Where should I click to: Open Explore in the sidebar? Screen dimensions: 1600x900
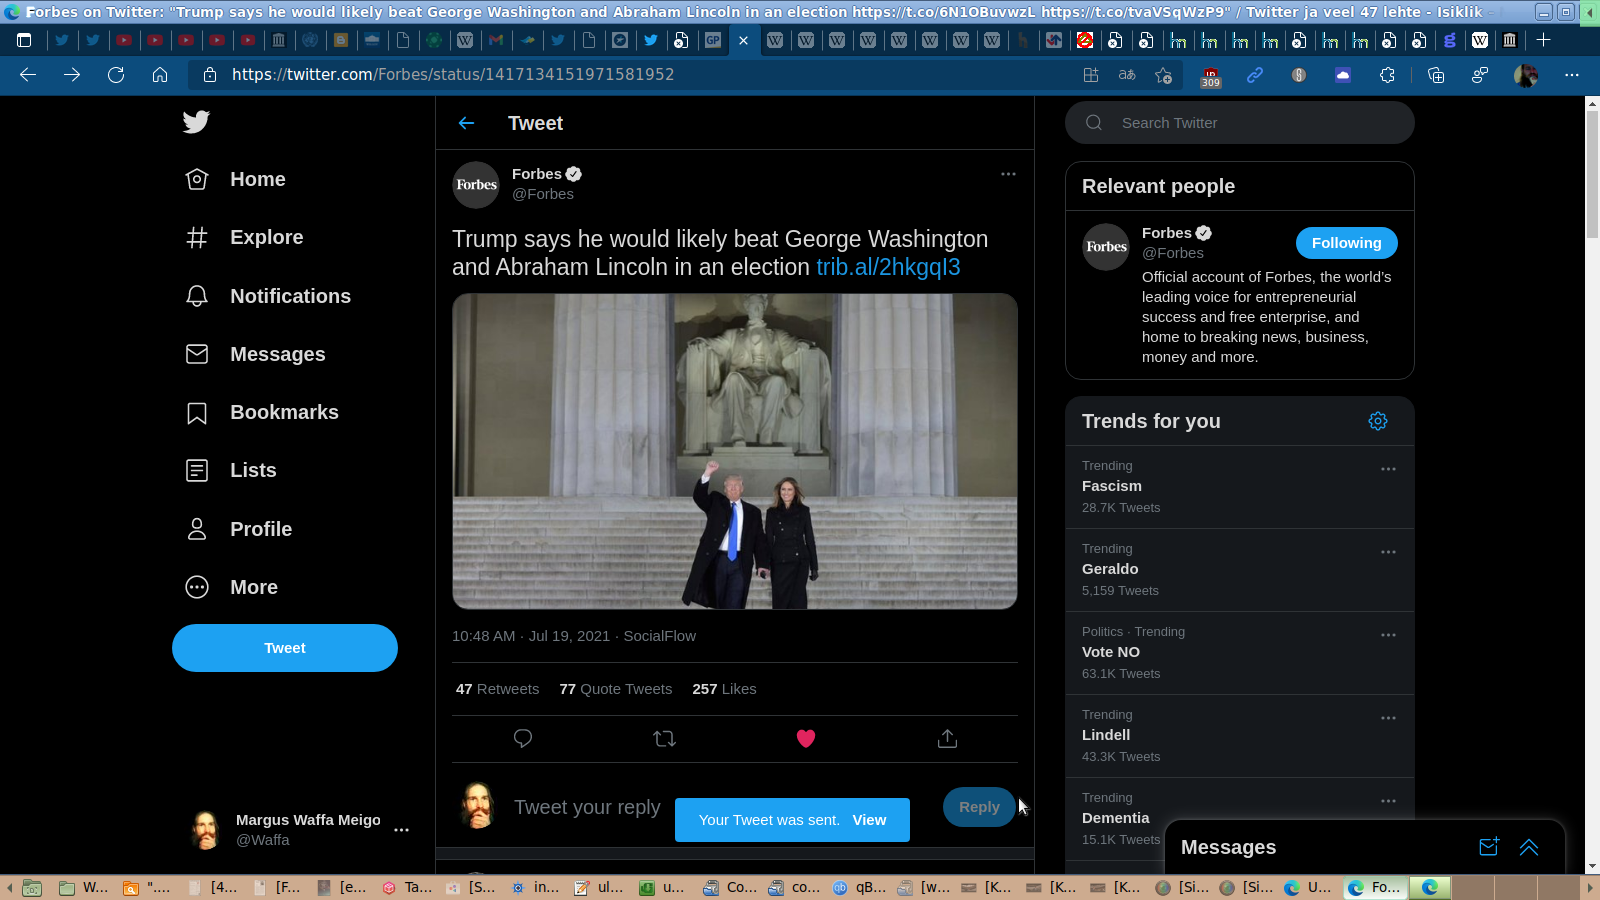pos(244,237)
